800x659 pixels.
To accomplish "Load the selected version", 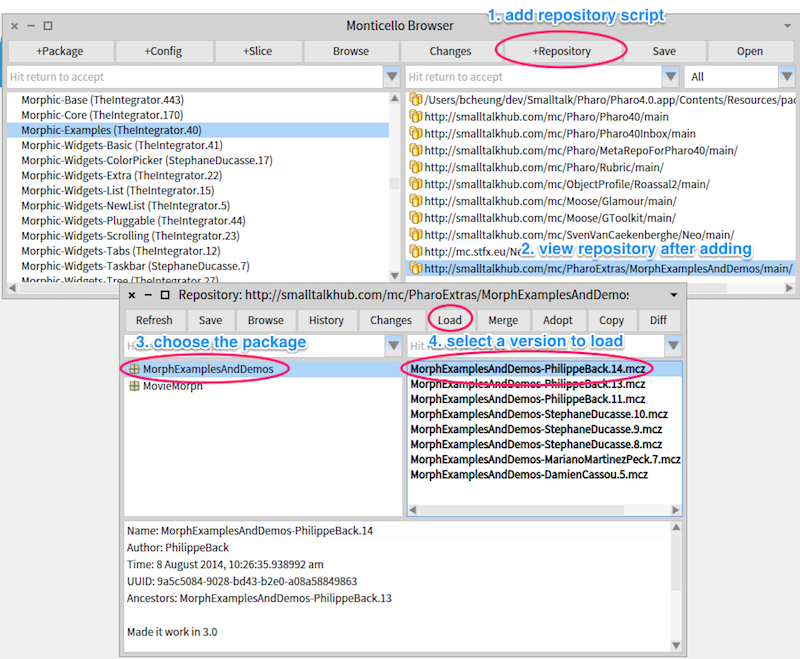I will [x=449, y=320].
